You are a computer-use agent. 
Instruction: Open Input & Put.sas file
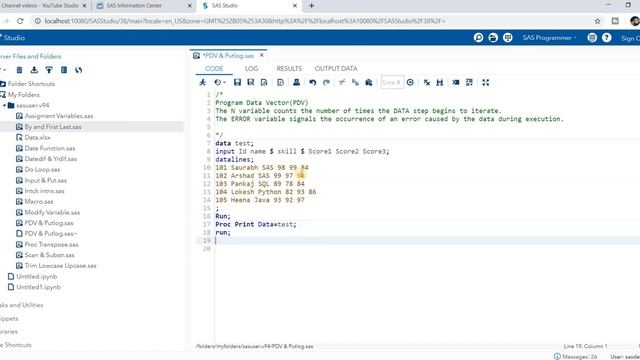coord(46,180)
